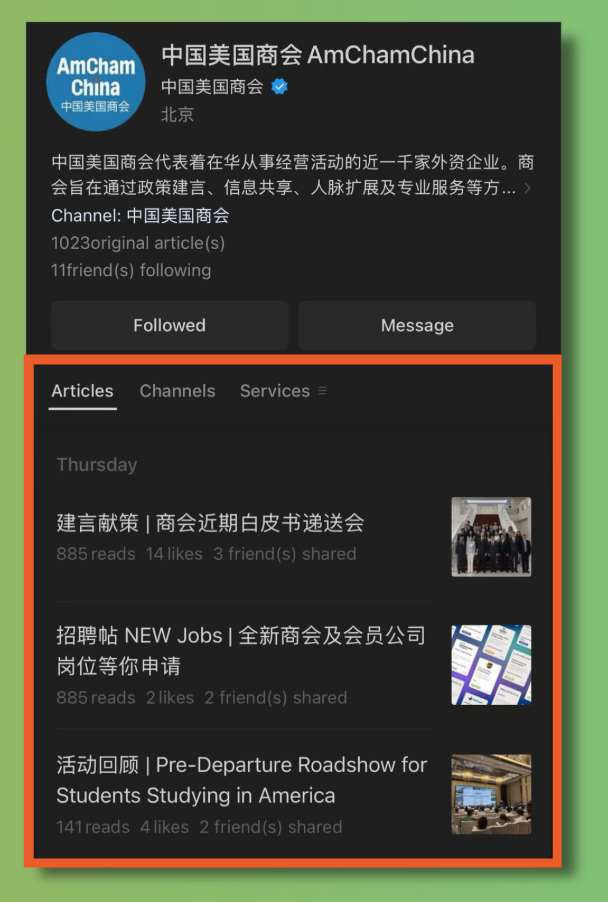608x902 pixels.
Task: Click the 北京 location label
Action: pyautogui.click(x=177, y=114)
